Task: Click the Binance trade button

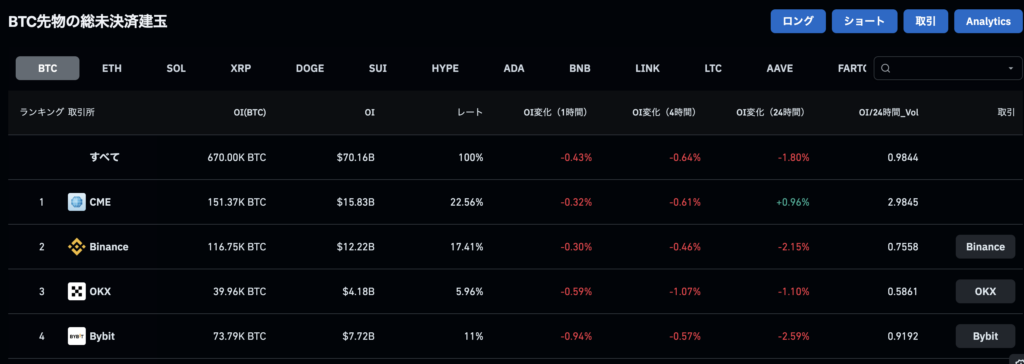Action: (x=985, y=247)
